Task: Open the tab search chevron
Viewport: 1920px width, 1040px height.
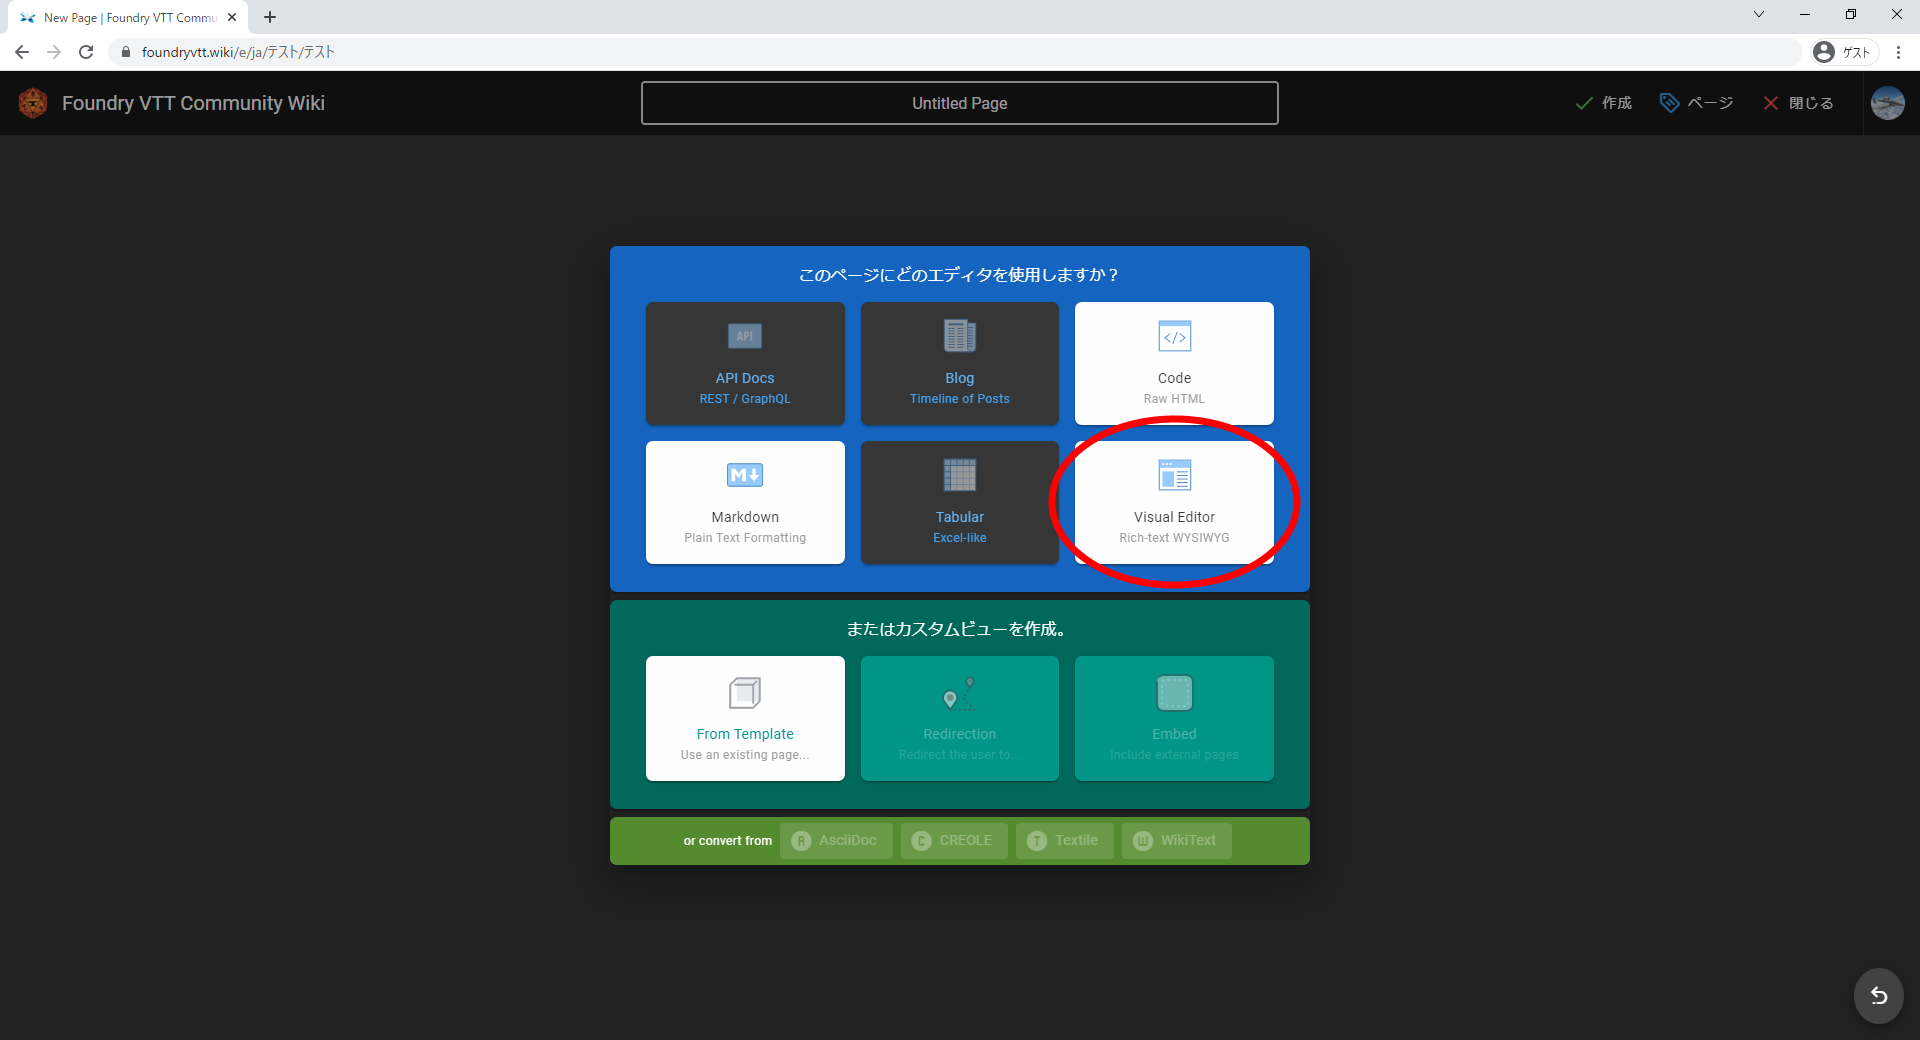Action: [x=1759, y=14]
